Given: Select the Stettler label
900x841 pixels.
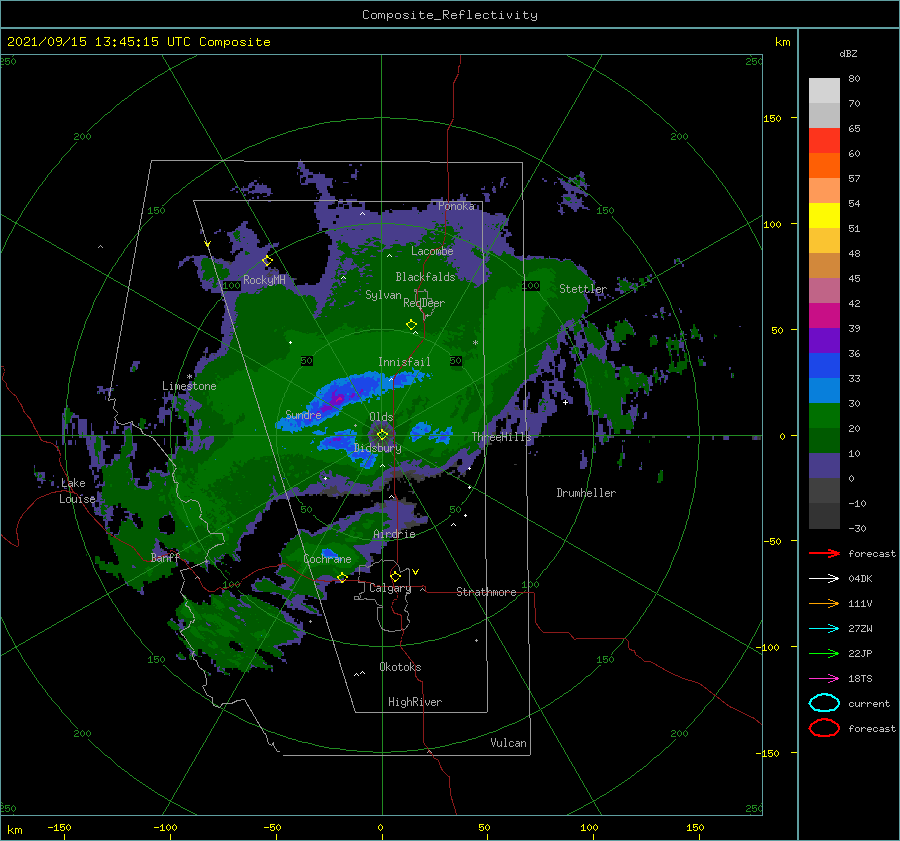Looking at the screenshot, I should (x=583, y=289).
